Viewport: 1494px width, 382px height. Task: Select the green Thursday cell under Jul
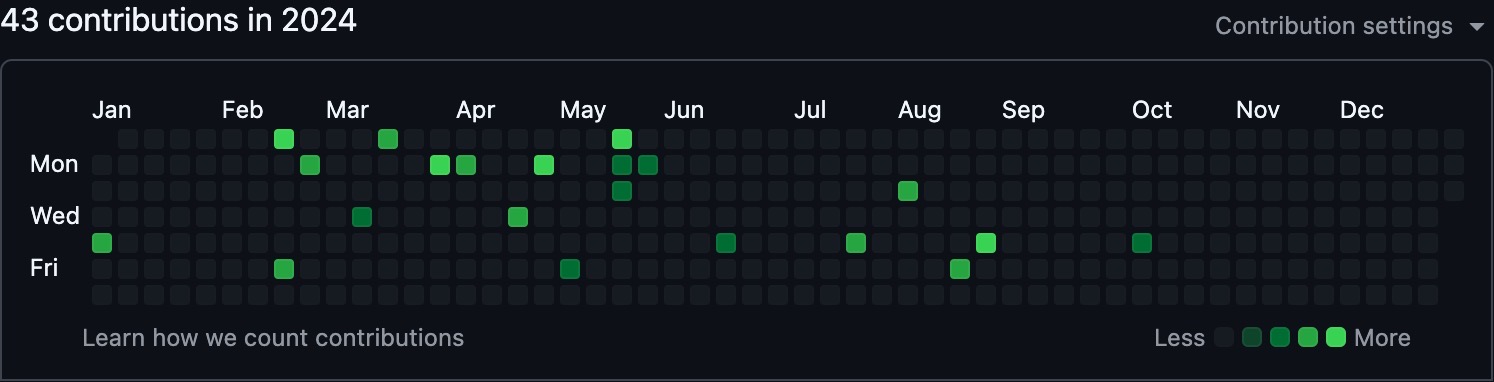[x=856, y=243]
